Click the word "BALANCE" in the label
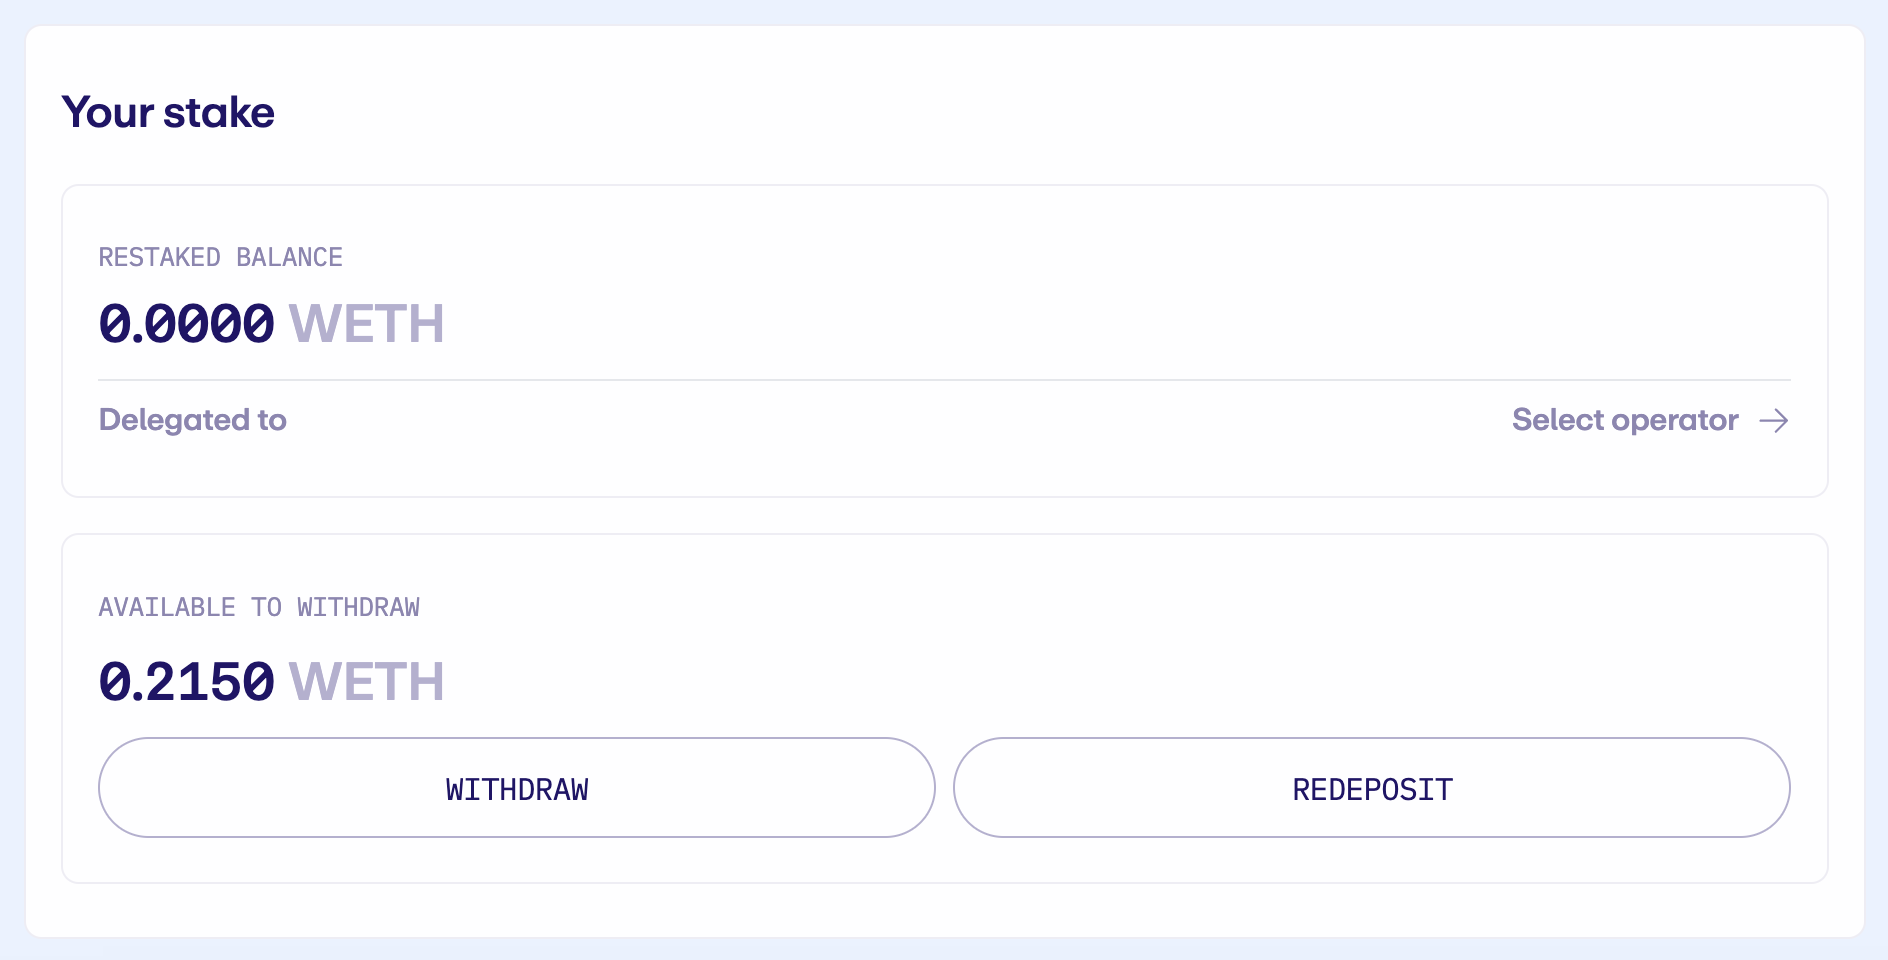Image resolution: width=1888 pixels, height=960 pixels. pyautogui.click(x=289, y=257)
